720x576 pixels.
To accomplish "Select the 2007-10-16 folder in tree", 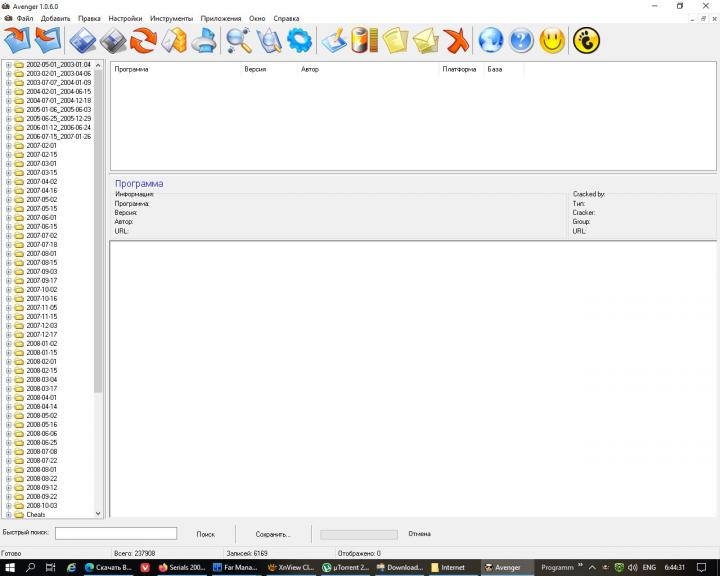I will click(x=41, y=299).
